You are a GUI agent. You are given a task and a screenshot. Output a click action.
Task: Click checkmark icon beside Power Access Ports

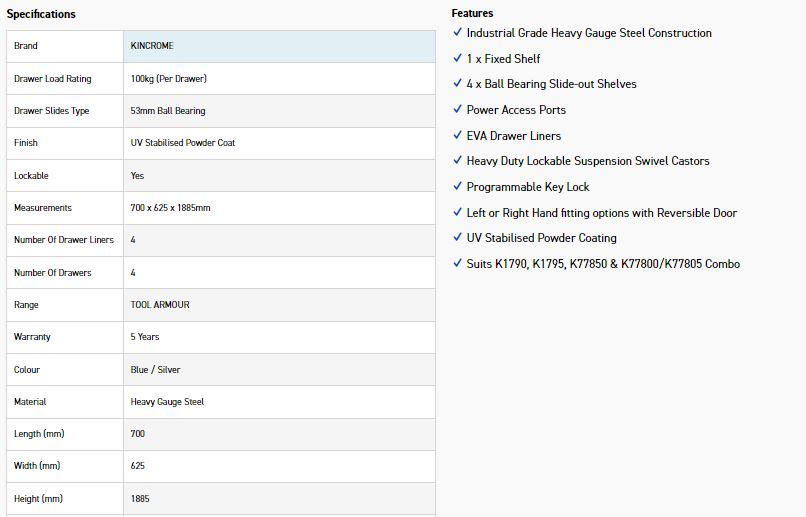click(457, 108)
